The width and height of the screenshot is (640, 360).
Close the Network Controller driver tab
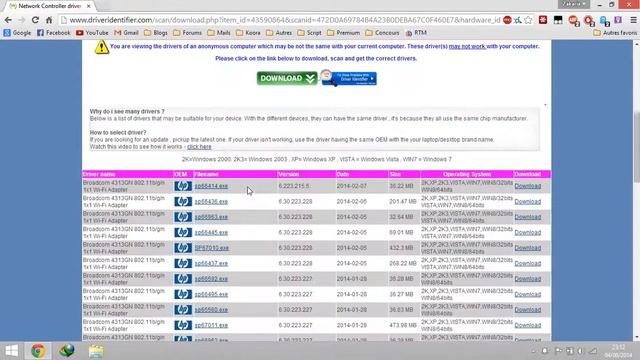pyautogui.click(x=89, y=6)
